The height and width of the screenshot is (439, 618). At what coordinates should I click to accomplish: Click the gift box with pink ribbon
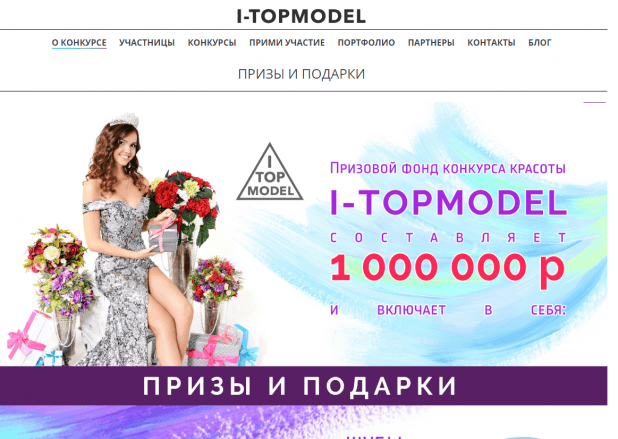[x=163, y=236]
